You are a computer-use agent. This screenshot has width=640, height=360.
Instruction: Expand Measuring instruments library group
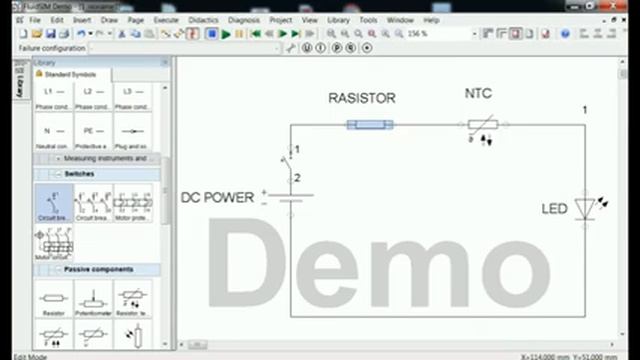(58, 158)
